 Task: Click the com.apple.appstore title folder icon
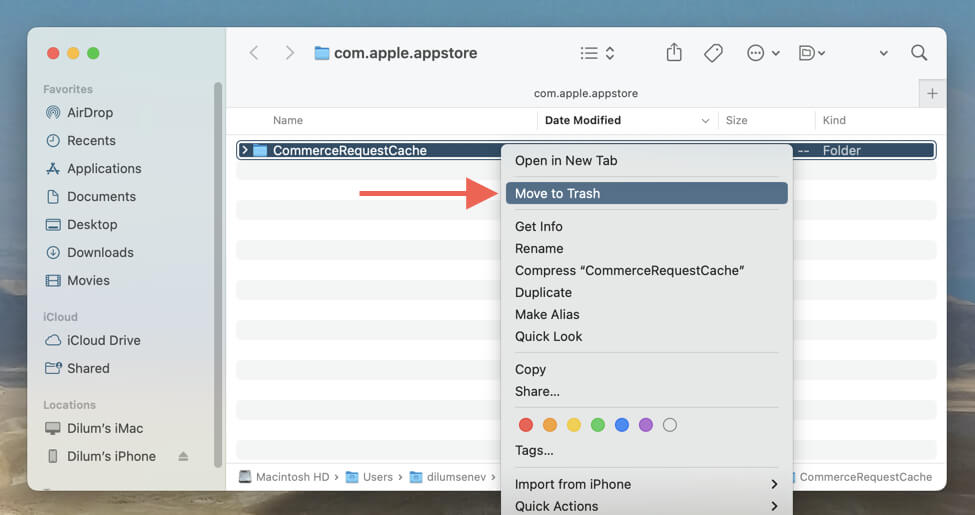pos(321,53)
